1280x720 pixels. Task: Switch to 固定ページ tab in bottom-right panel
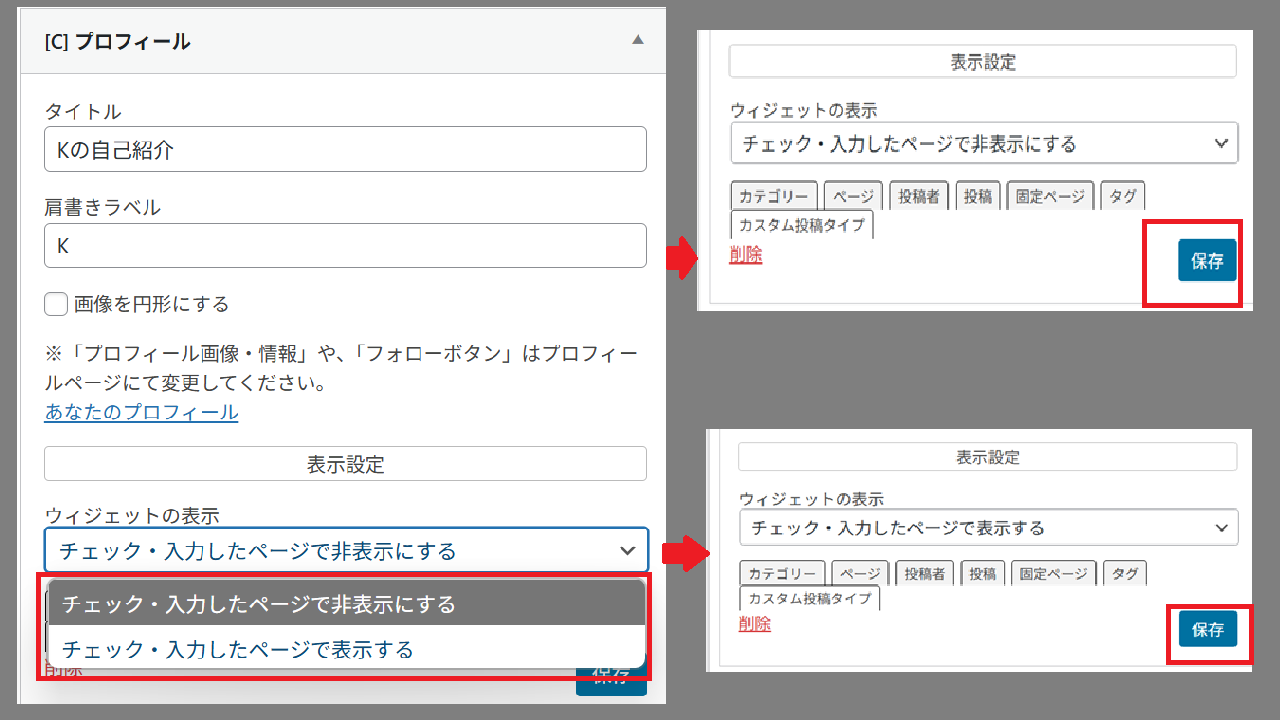click(x=1053, y=574)
